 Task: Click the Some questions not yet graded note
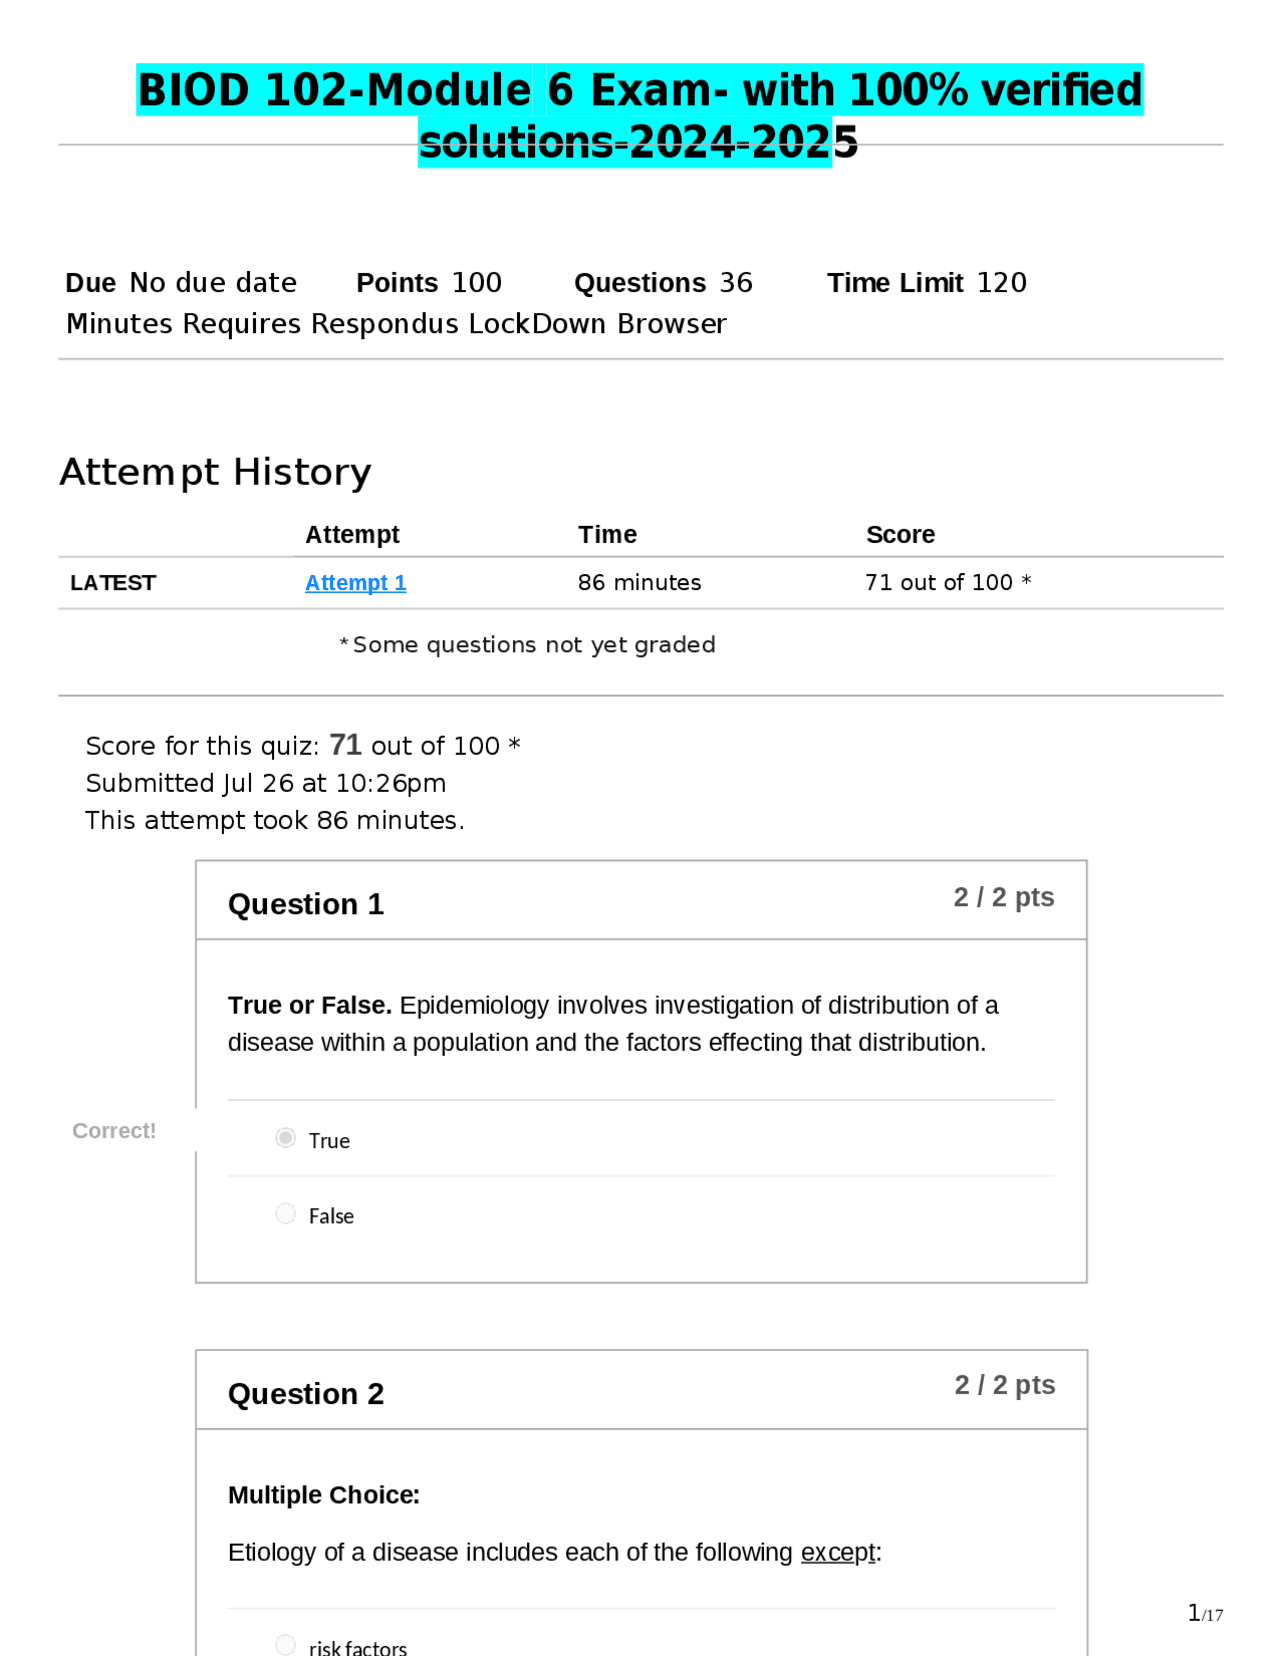pyautogui.click(x=527, y=645)
